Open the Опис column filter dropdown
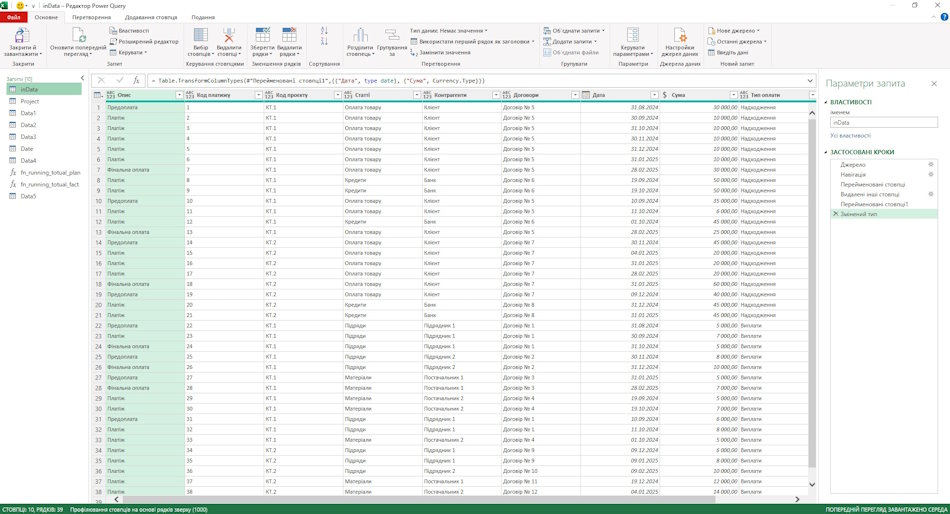Viewport: 950px width, 514px height. (179, 95)
